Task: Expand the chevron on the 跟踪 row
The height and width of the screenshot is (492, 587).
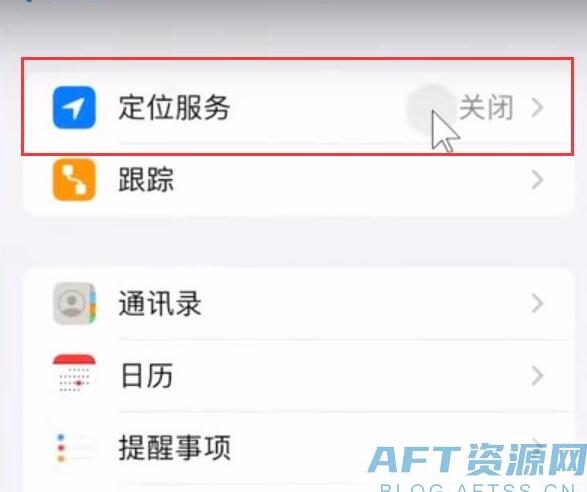Action: 537,180
